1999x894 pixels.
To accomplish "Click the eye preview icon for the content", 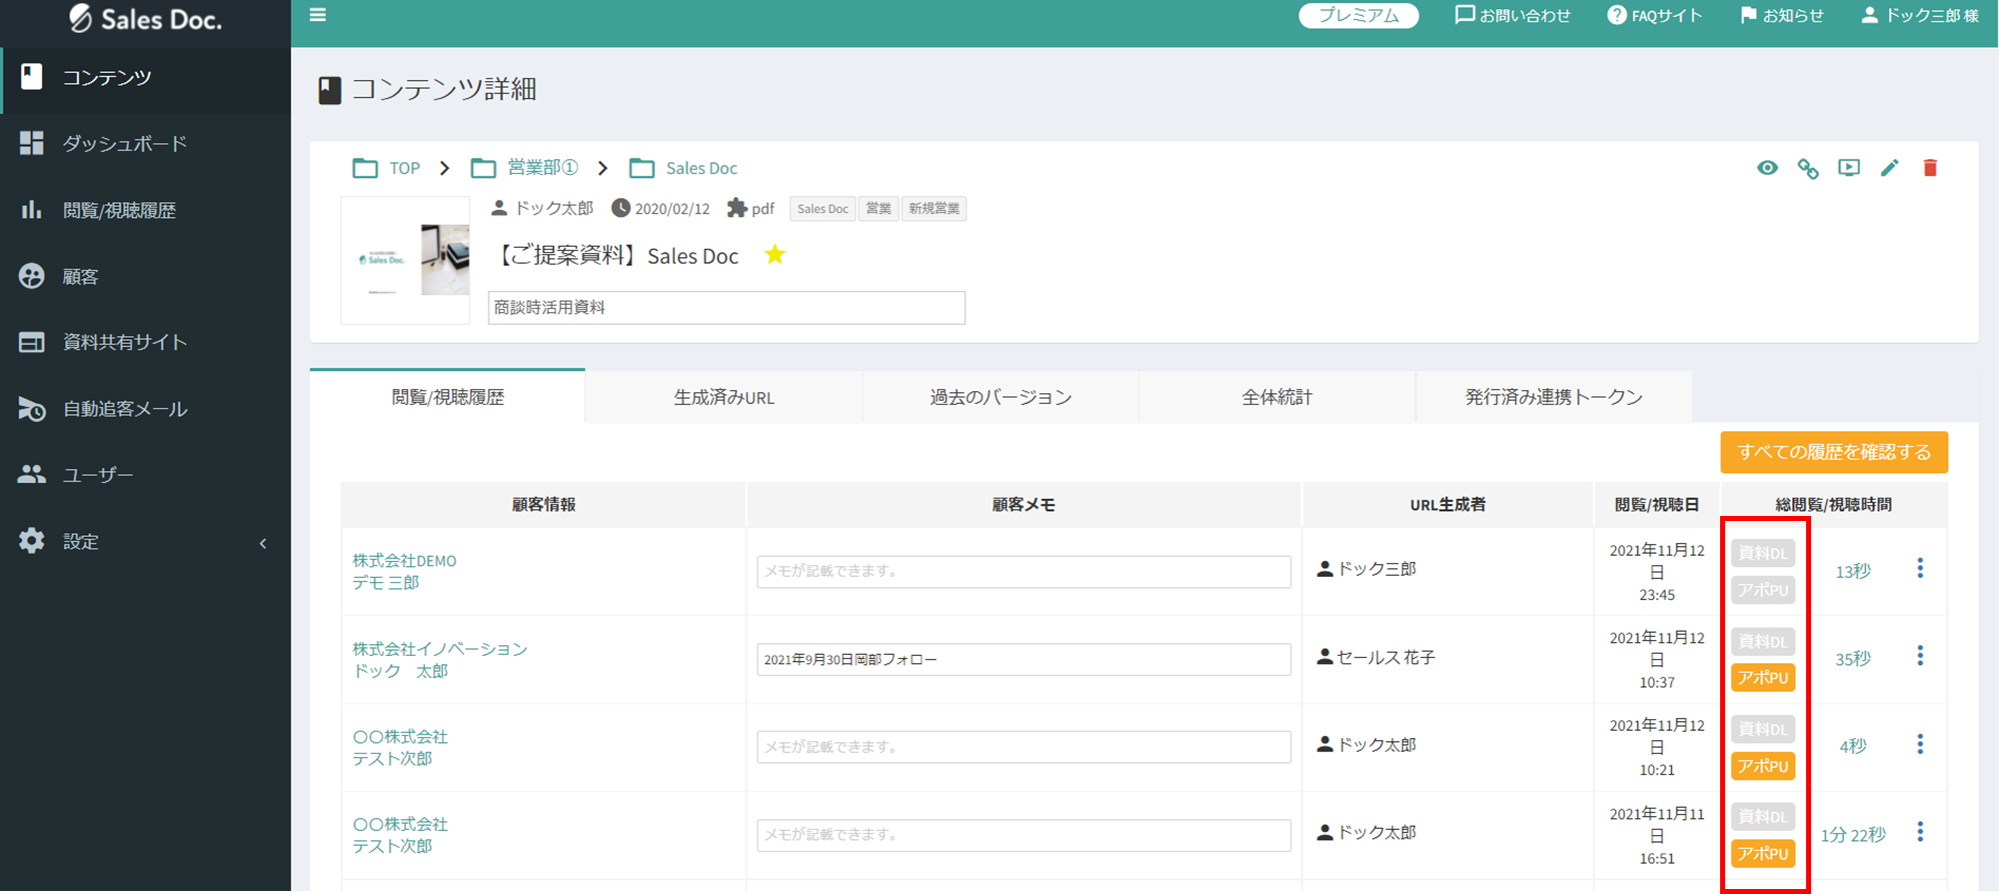I will [x=1767, y=168].
